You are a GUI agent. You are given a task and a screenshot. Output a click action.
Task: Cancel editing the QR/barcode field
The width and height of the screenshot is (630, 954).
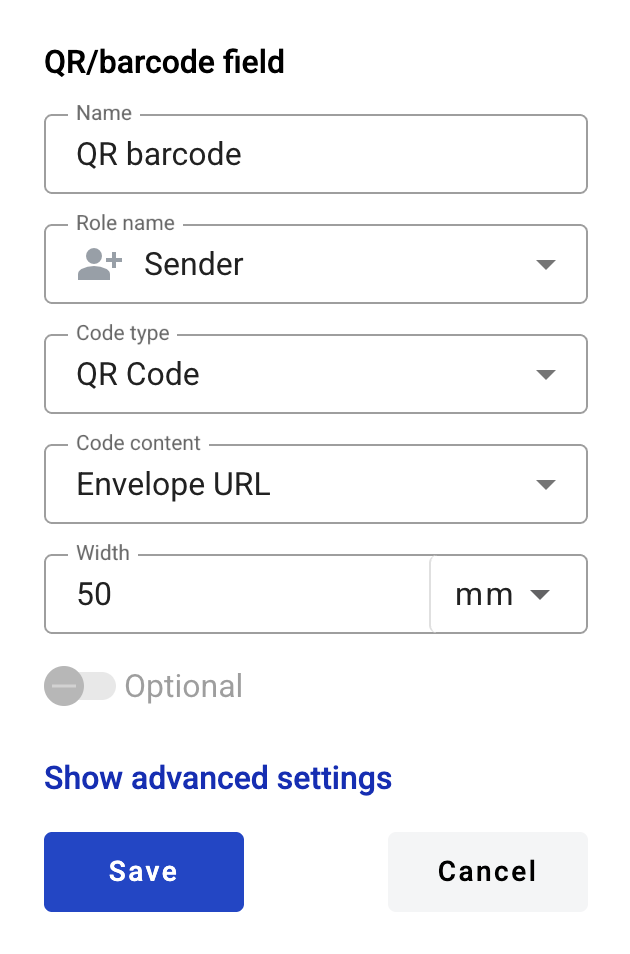pos(487,871)
